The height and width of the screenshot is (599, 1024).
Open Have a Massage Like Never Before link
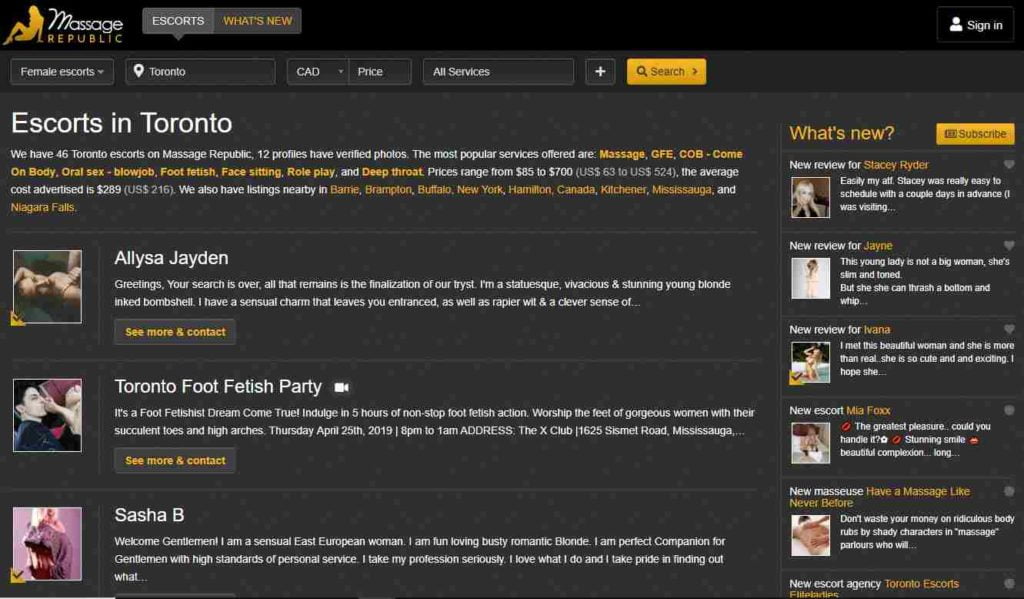coord(880,497)
